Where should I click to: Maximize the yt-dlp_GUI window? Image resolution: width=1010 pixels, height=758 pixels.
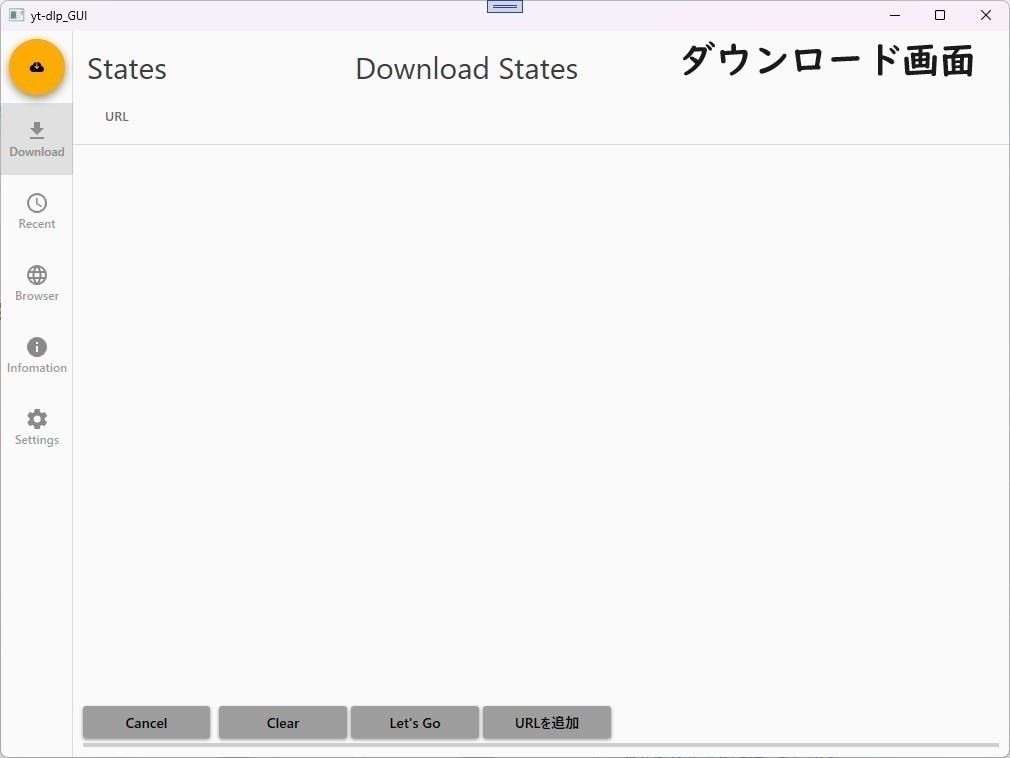point(939,15)
